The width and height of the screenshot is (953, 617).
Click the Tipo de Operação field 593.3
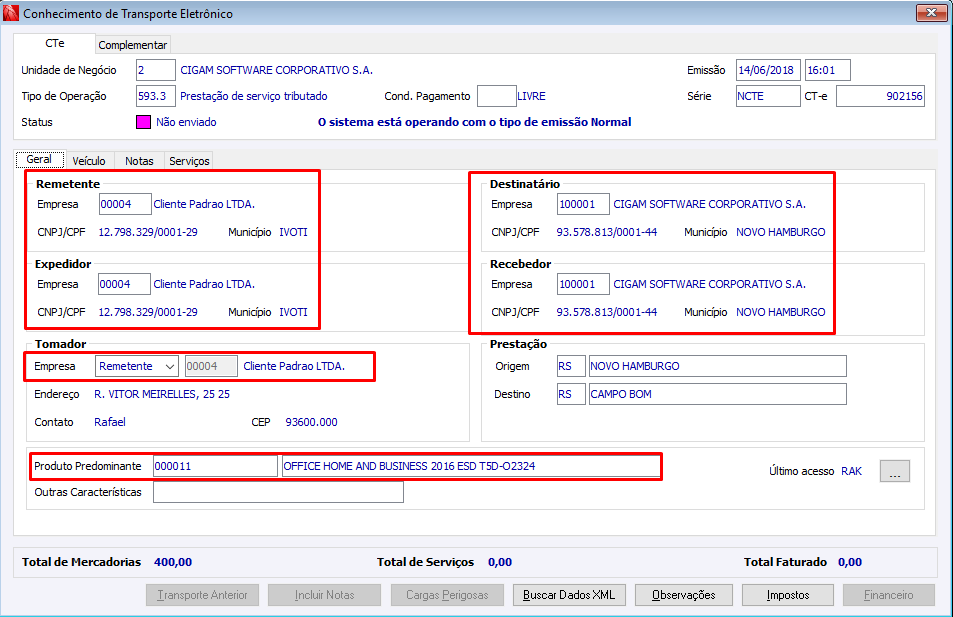[x=156, y=96]
